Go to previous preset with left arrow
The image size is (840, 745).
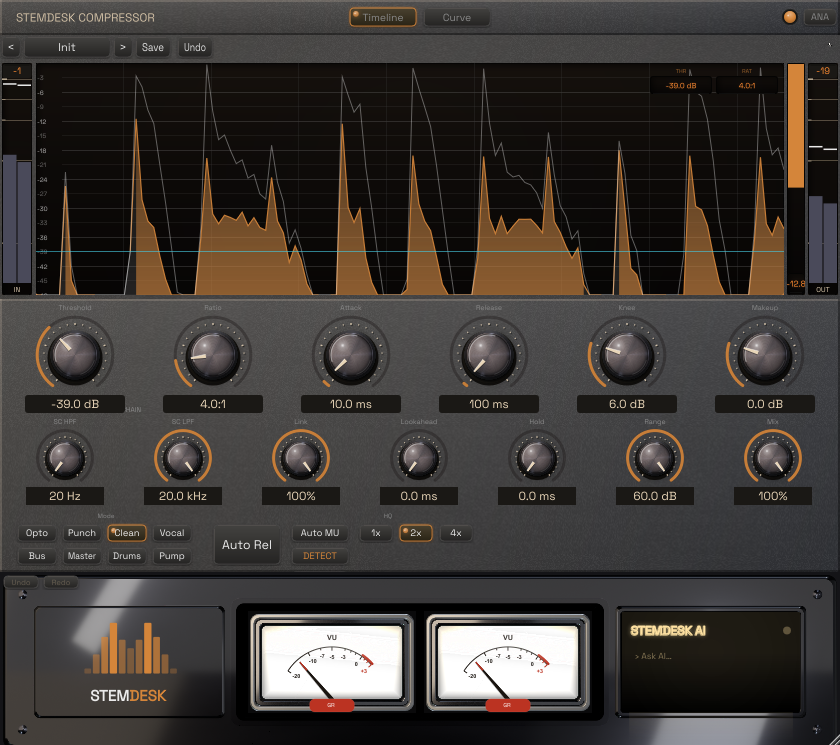pos(11,47)
